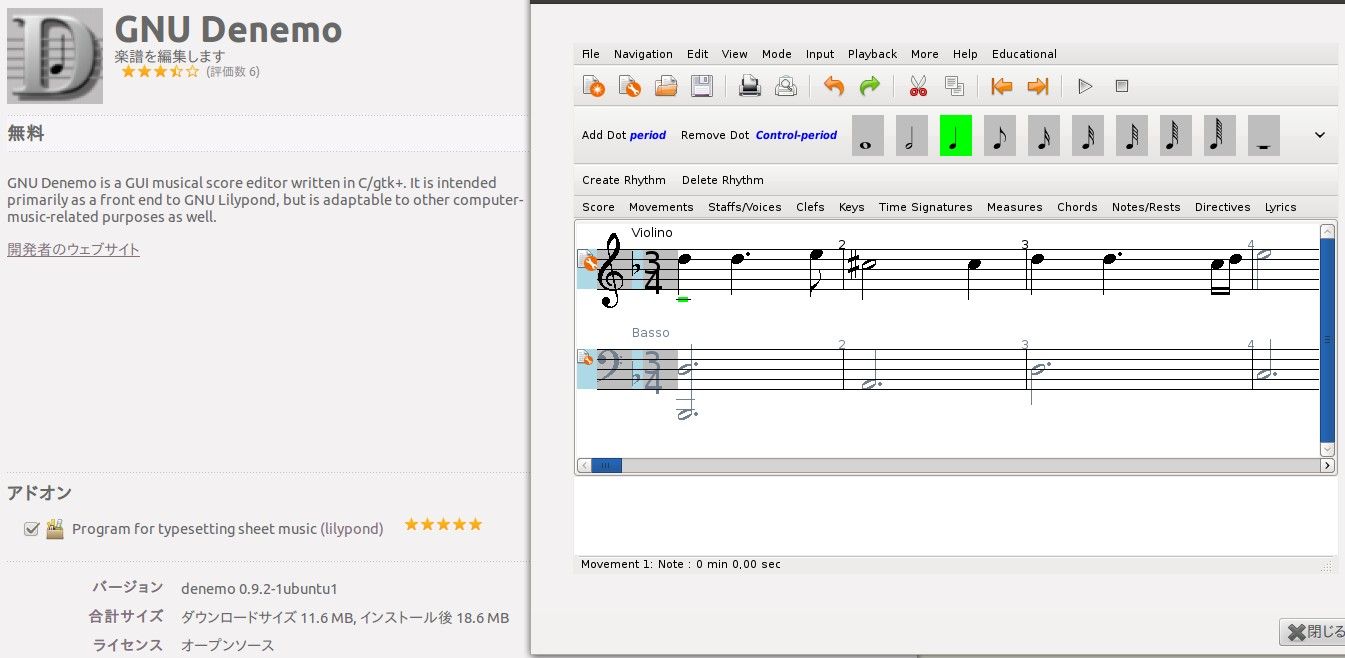Select the whole note duration button
The width and height of the screenshot is (1345, 658).
coord(867,135)
